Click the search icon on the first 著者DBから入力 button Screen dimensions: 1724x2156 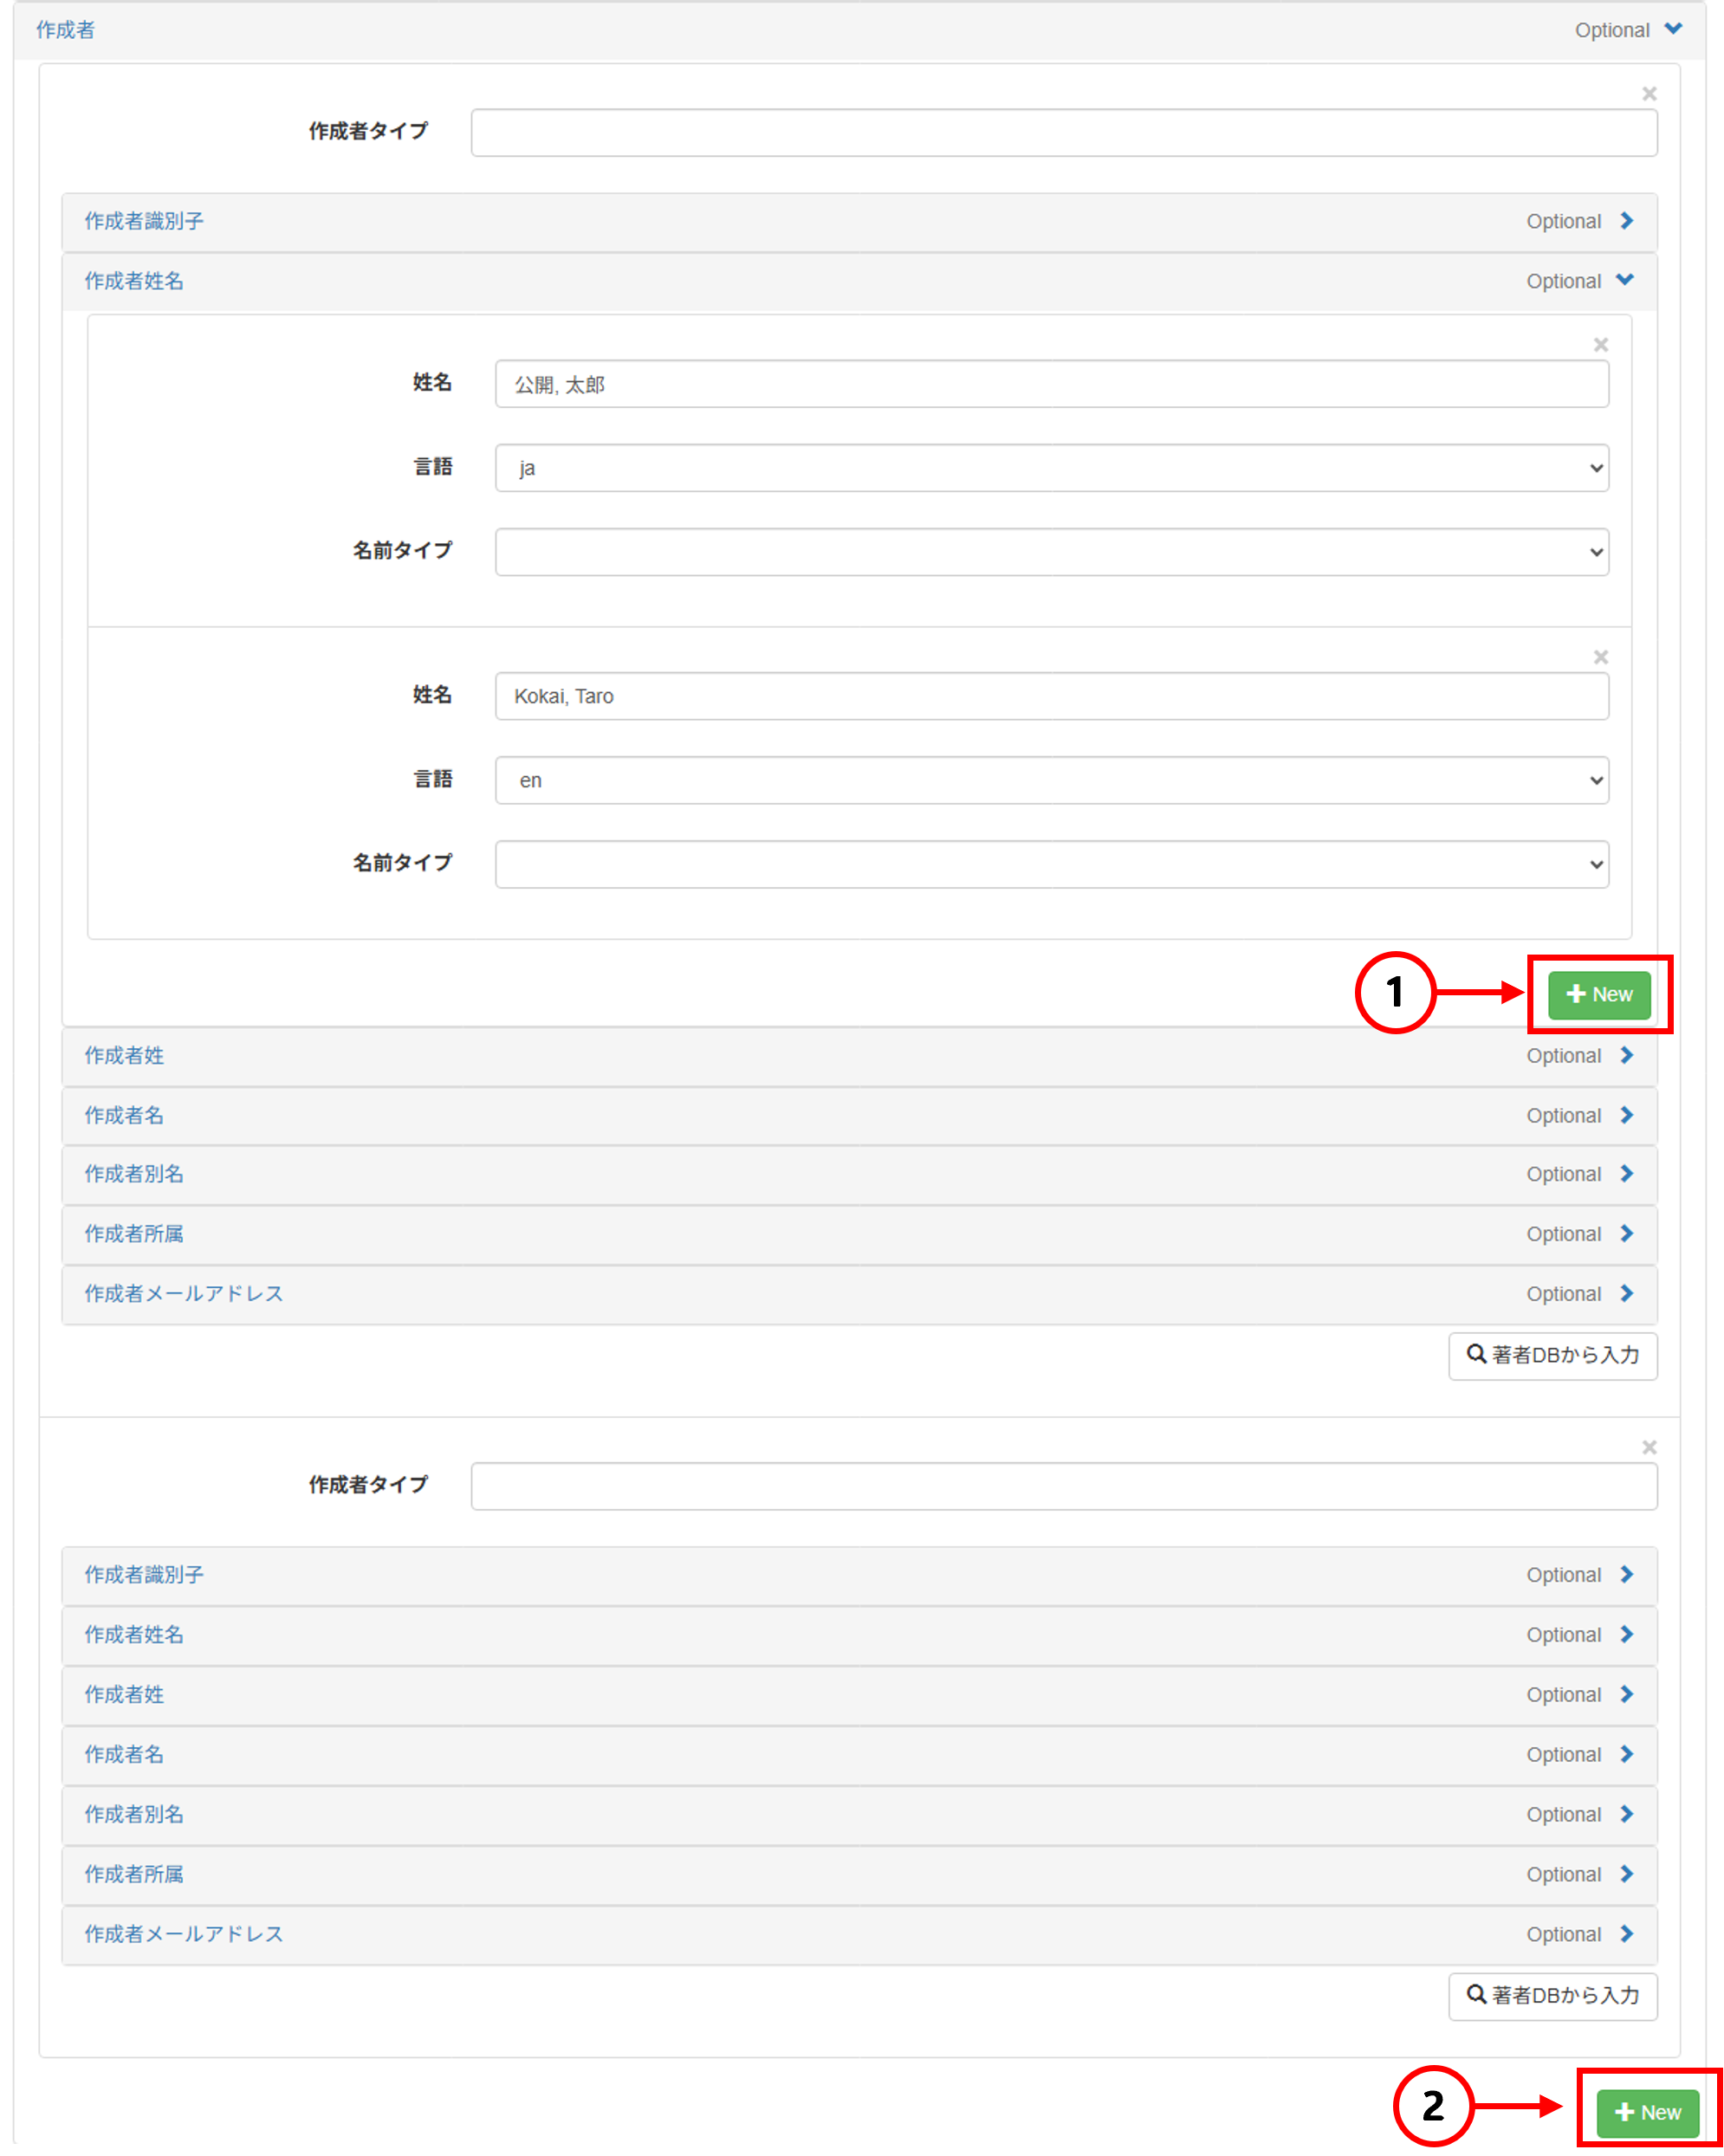[x=1475, y=1356]
